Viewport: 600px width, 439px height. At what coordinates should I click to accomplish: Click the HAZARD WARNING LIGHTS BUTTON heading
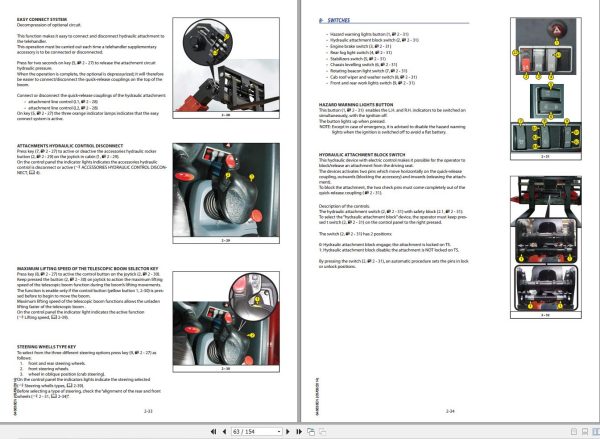356,104
